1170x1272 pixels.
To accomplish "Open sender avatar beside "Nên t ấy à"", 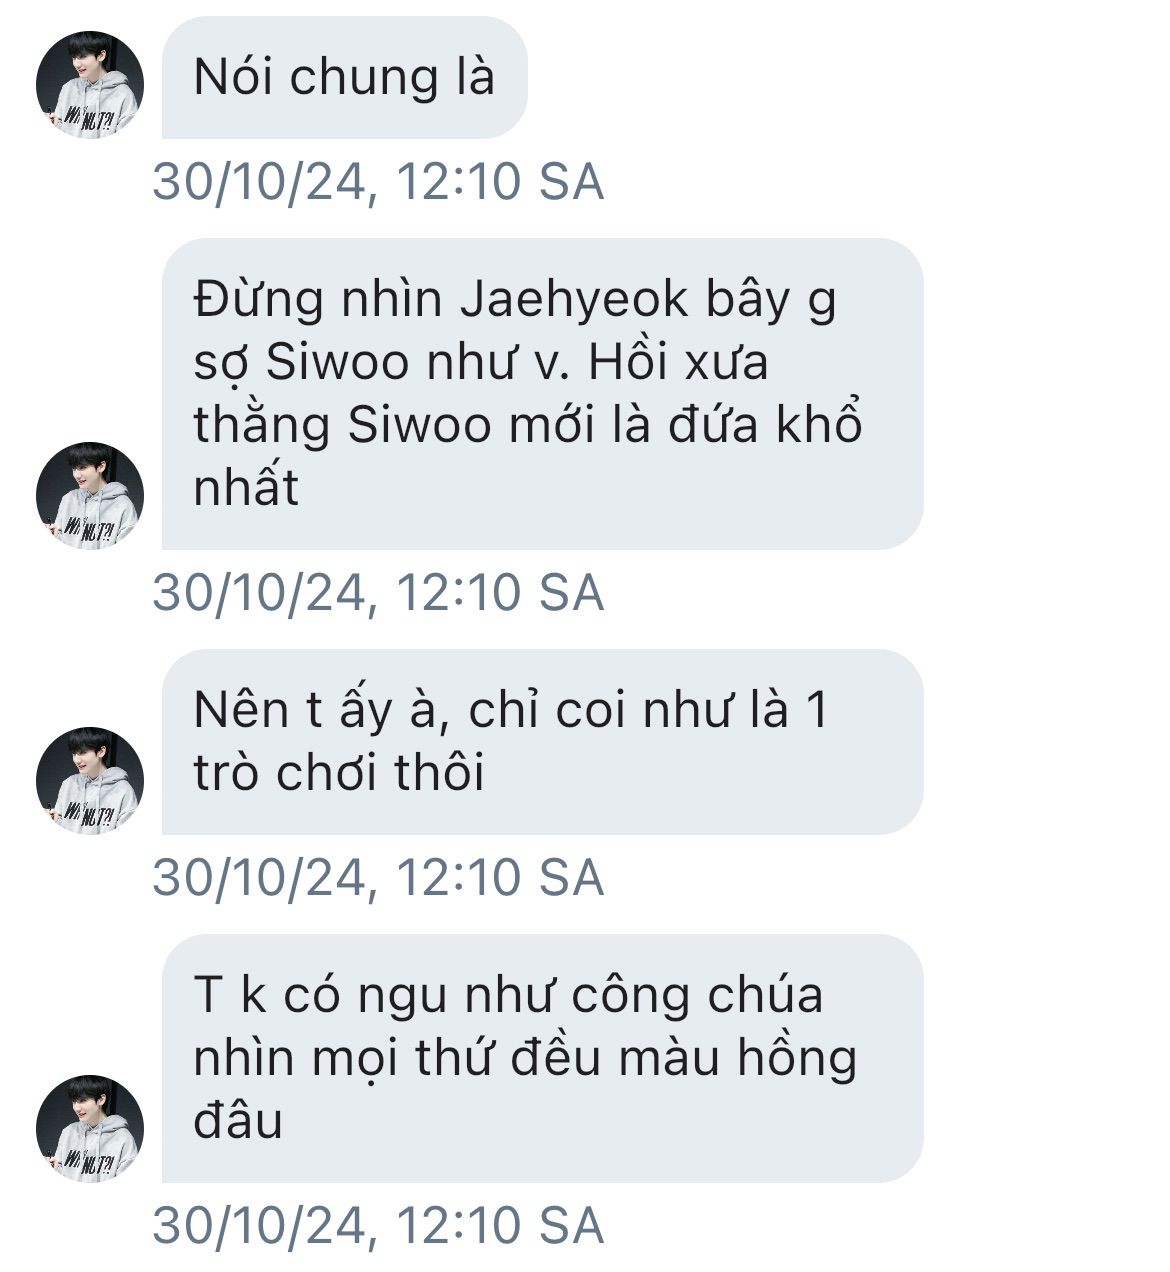I will coord(90,780).
